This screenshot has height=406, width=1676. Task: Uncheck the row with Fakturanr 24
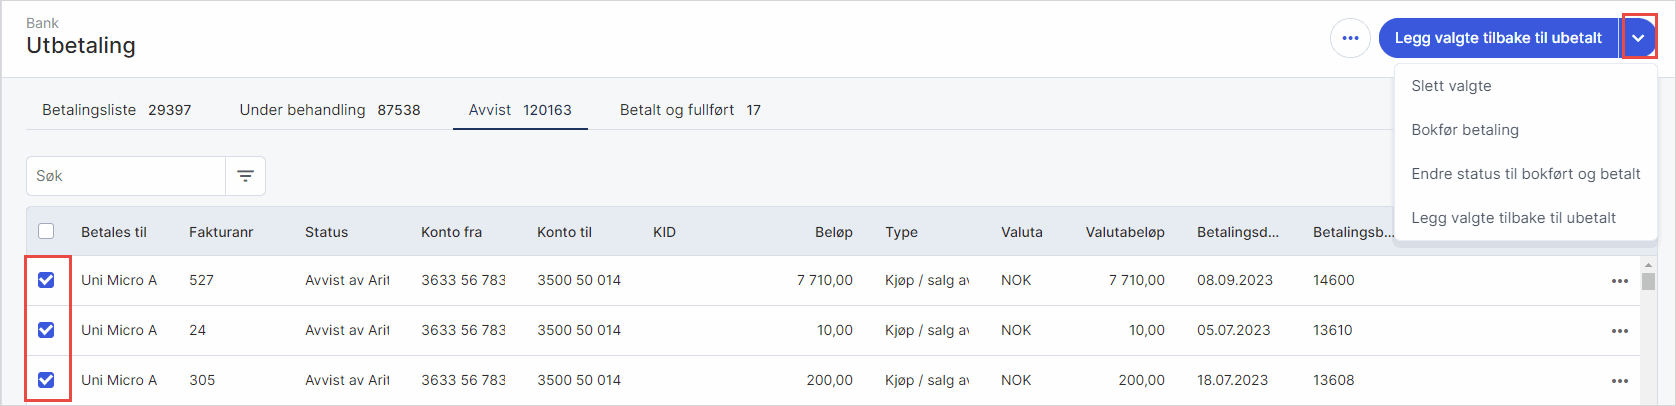[46, 330]
